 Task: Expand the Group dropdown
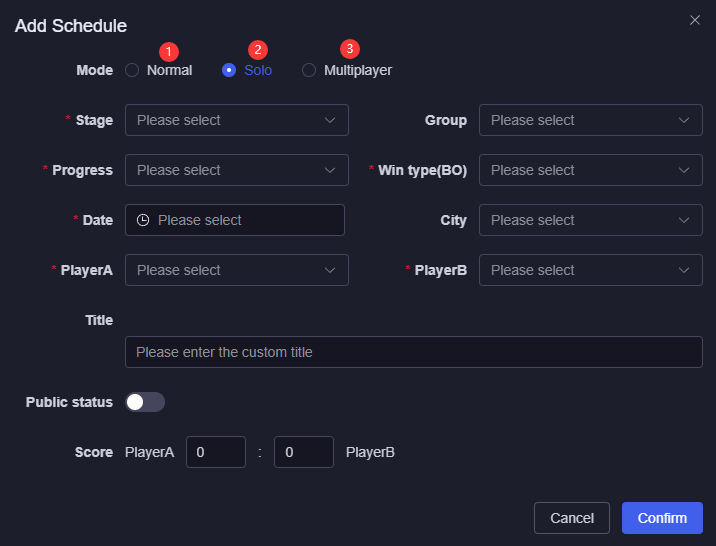[590, 120]
